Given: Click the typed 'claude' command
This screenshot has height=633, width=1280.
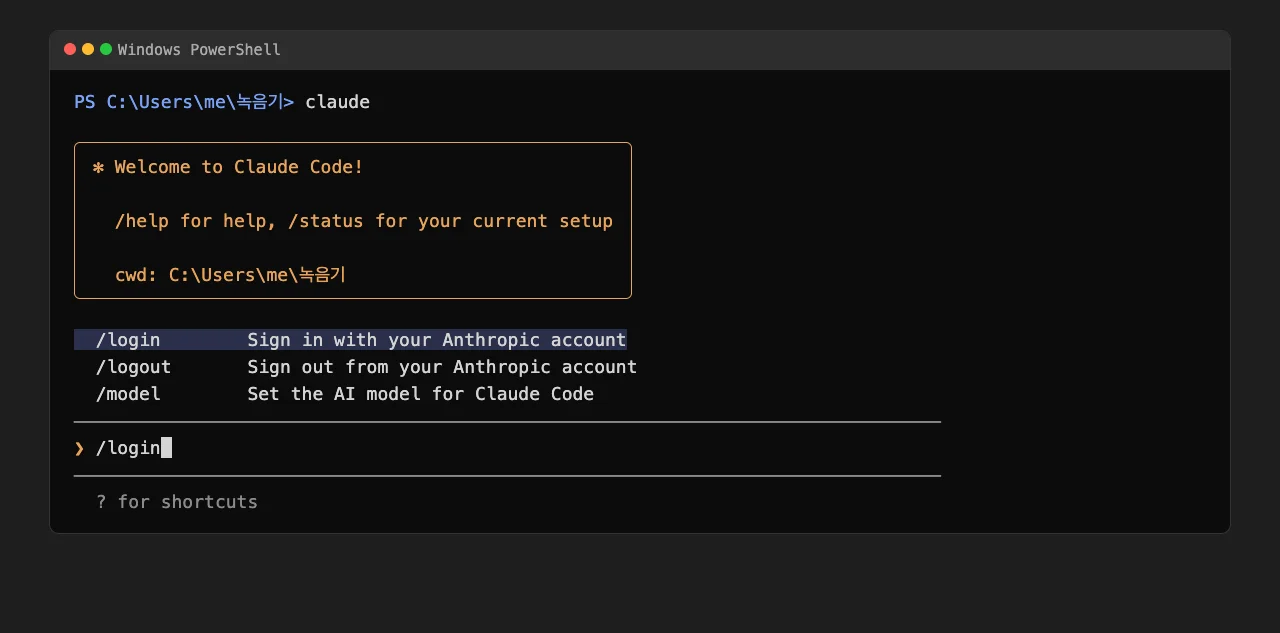Looking at the screenshot, I should click(x=337, y=102).
